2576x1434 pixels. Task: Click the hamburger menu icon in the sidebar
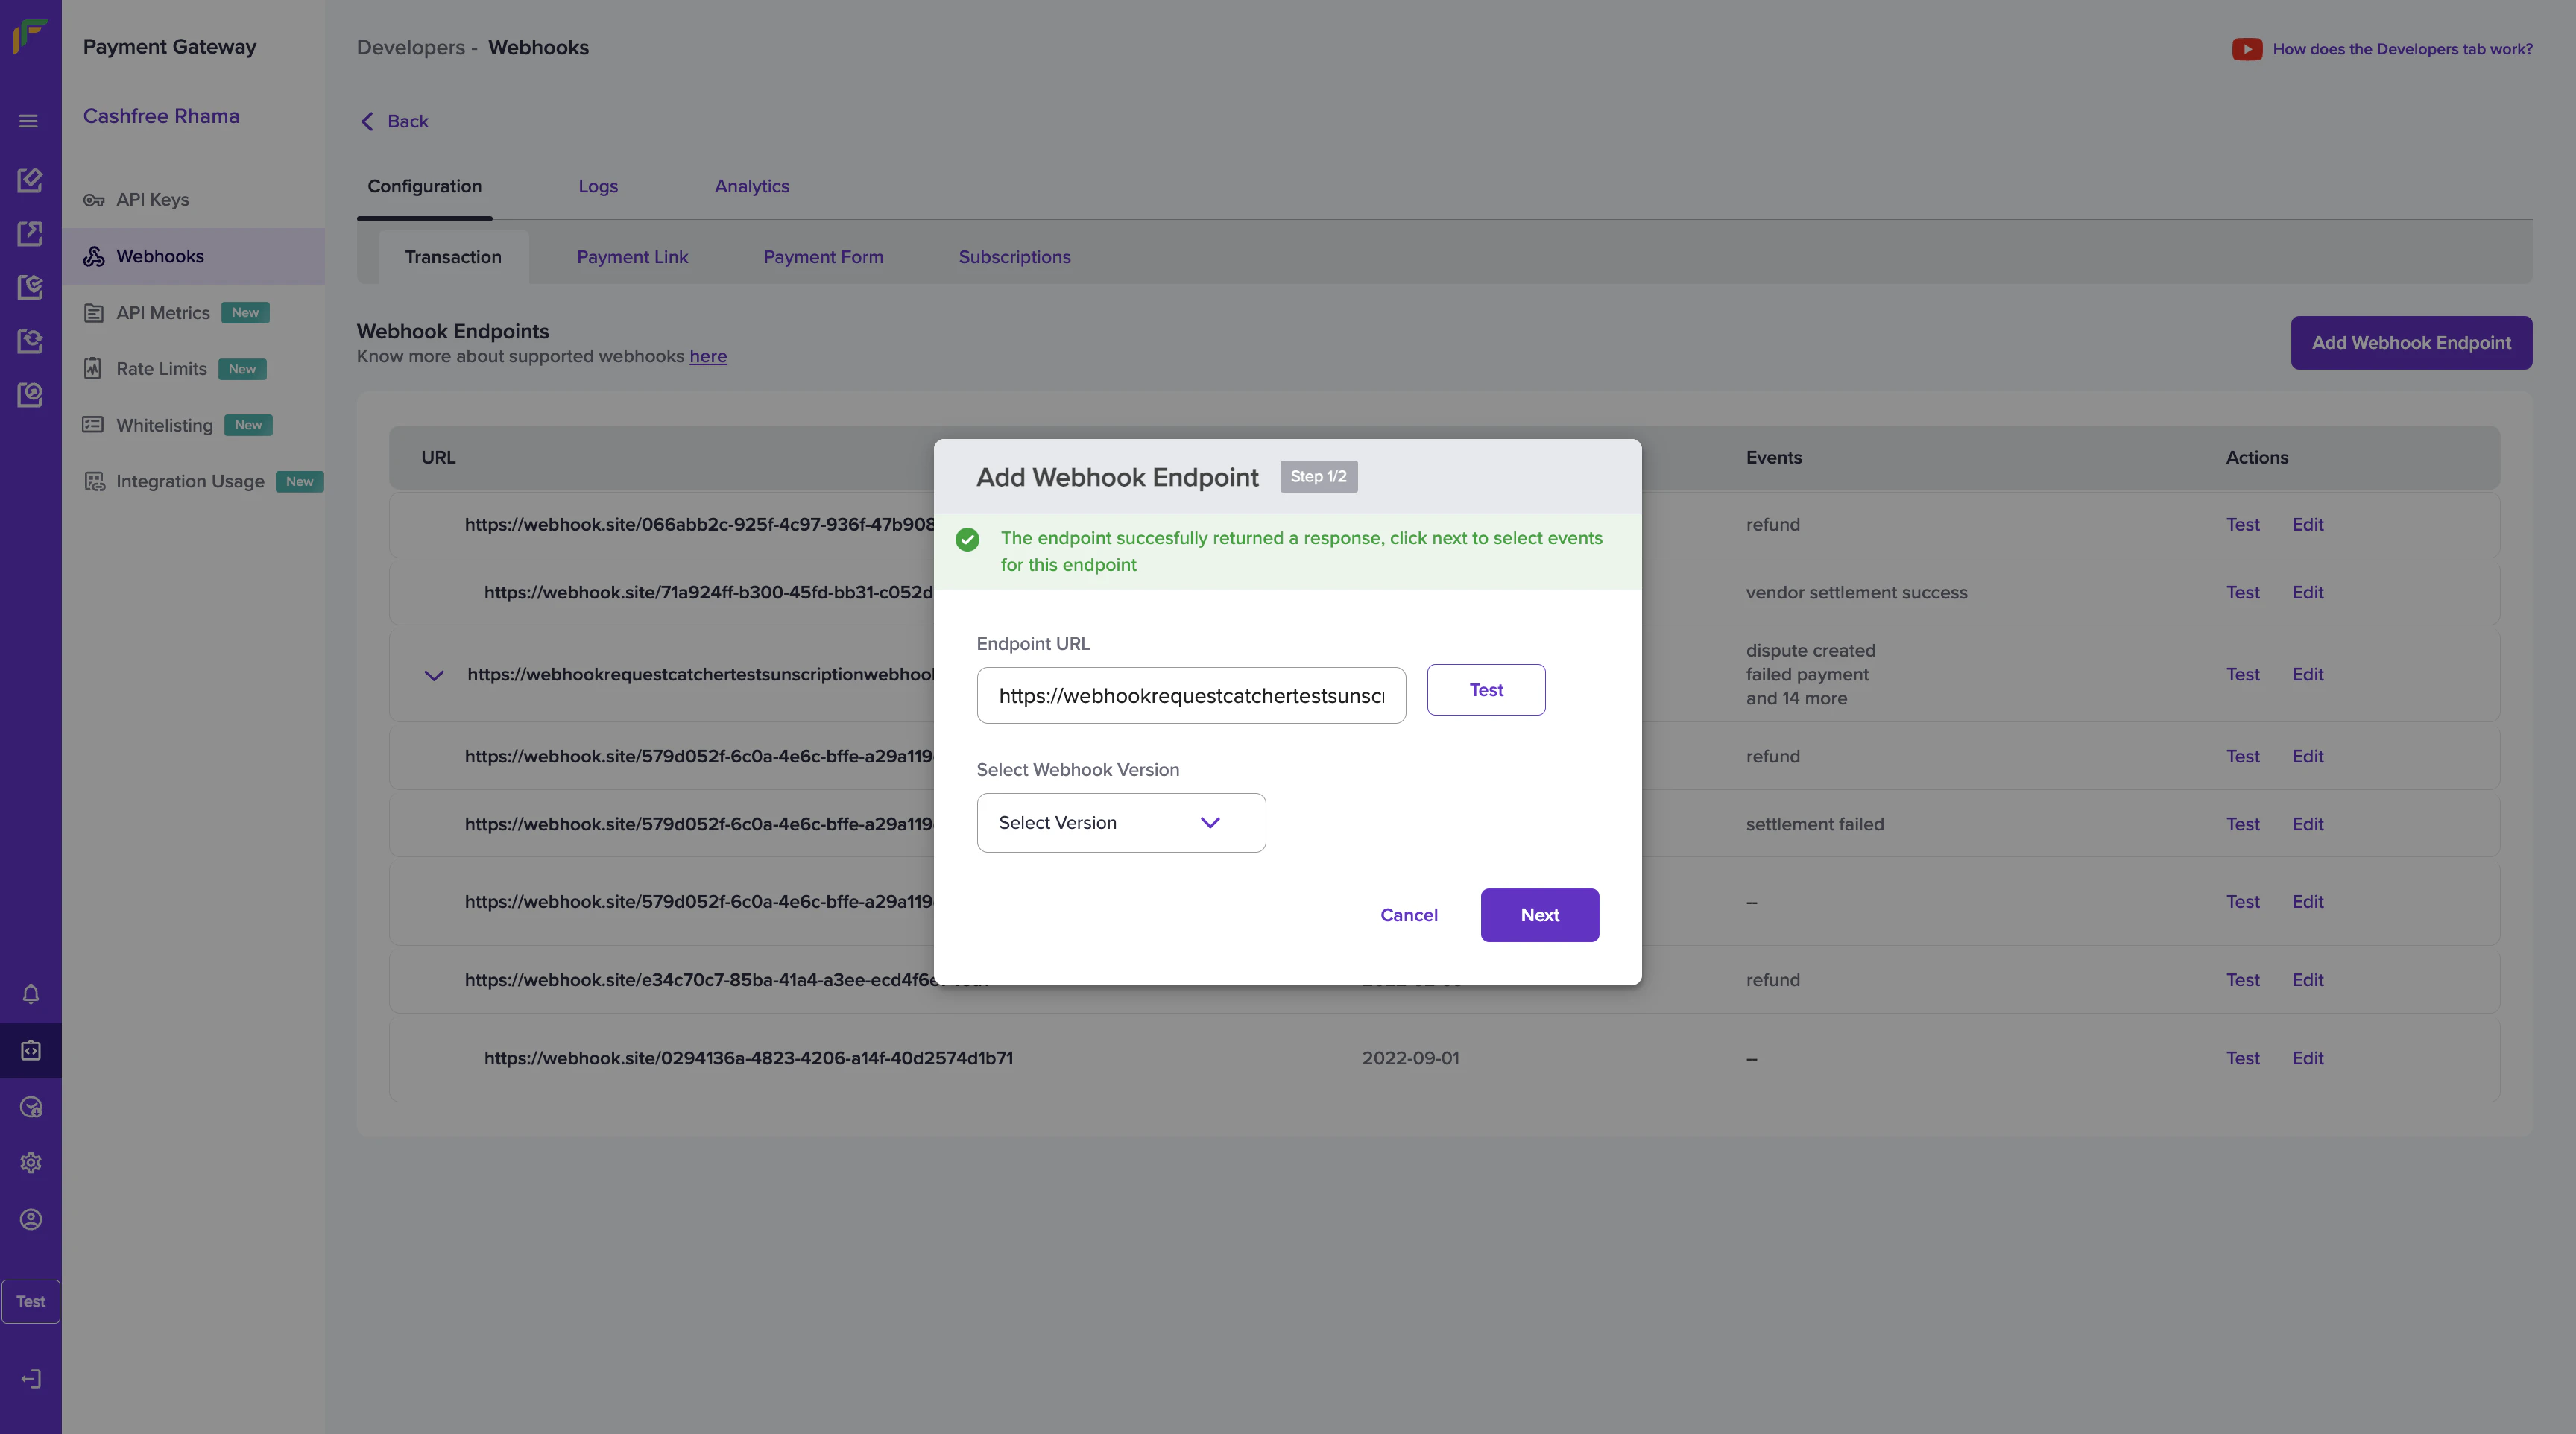tap(29, 121)
